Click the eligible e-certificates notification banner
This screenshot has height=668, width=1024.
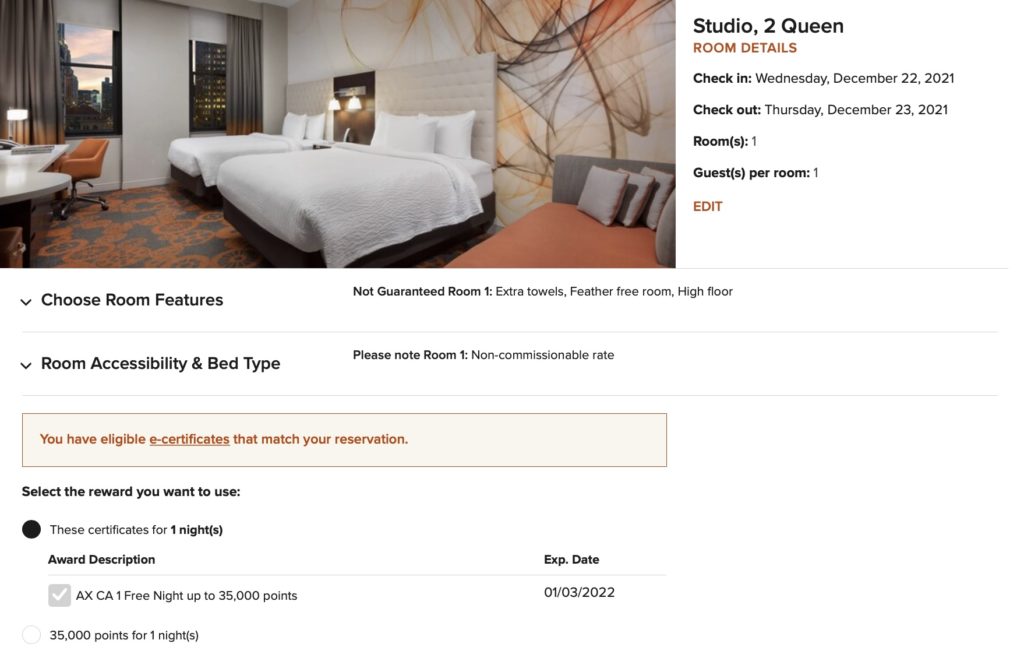coord(344,439)
